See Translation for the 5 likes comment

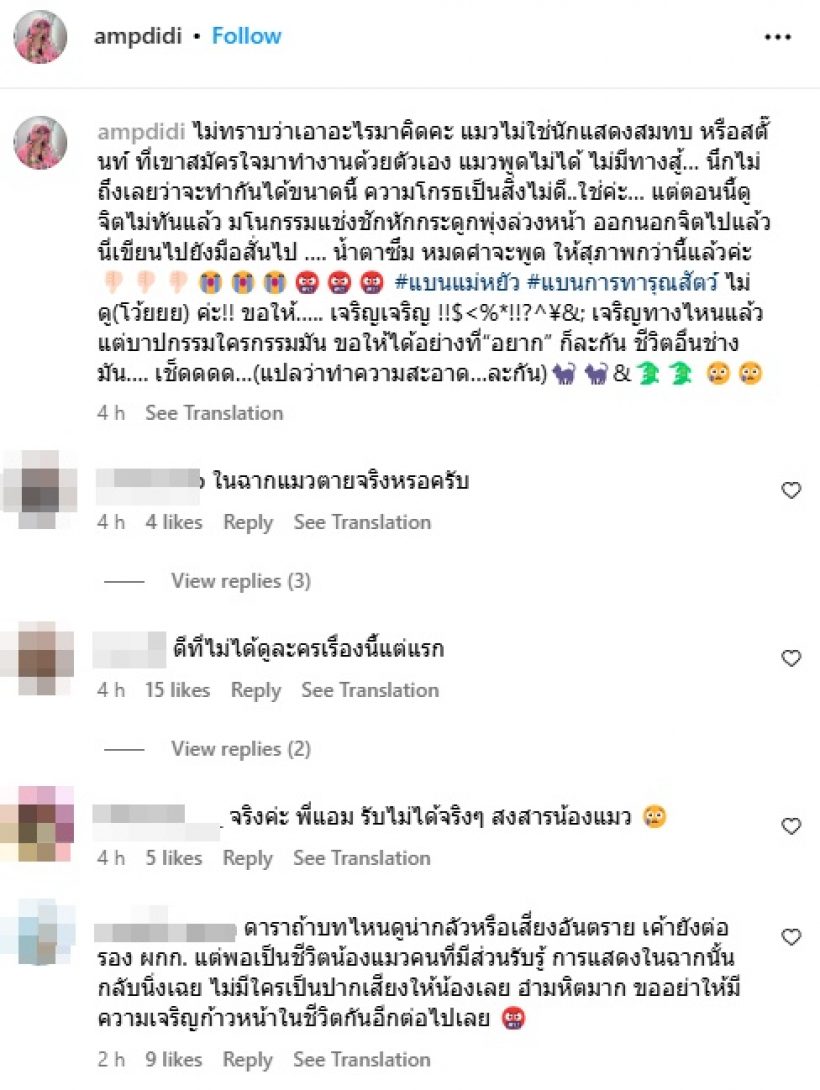click(x=361, y=858)
